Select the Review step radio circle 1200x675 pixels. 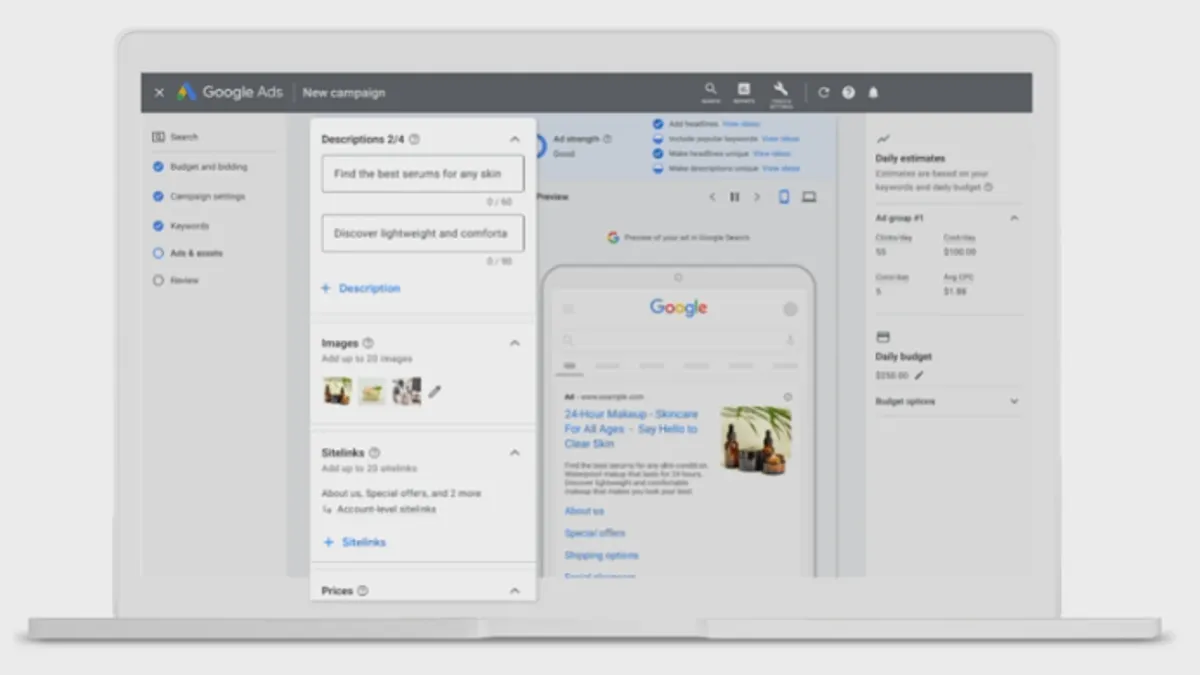(158, 281)
